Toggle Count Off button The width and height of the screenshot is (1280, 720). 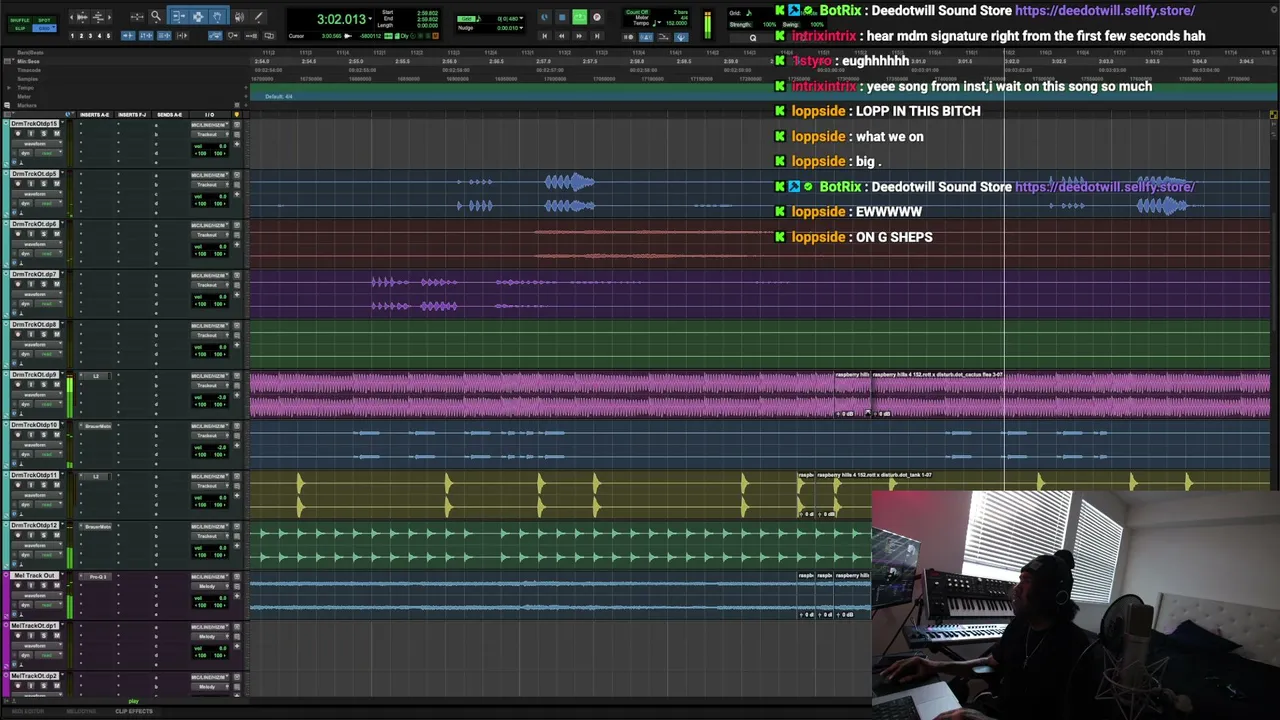[637, 12]
